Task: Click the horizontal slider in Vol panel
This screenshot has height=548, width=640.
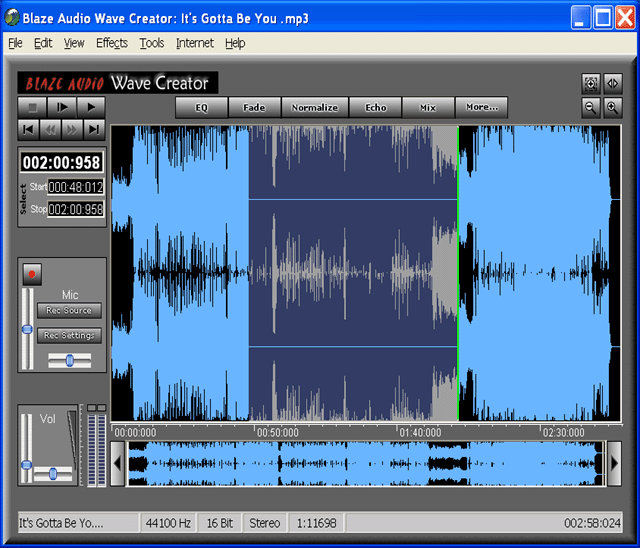Action: click(53, 474)
